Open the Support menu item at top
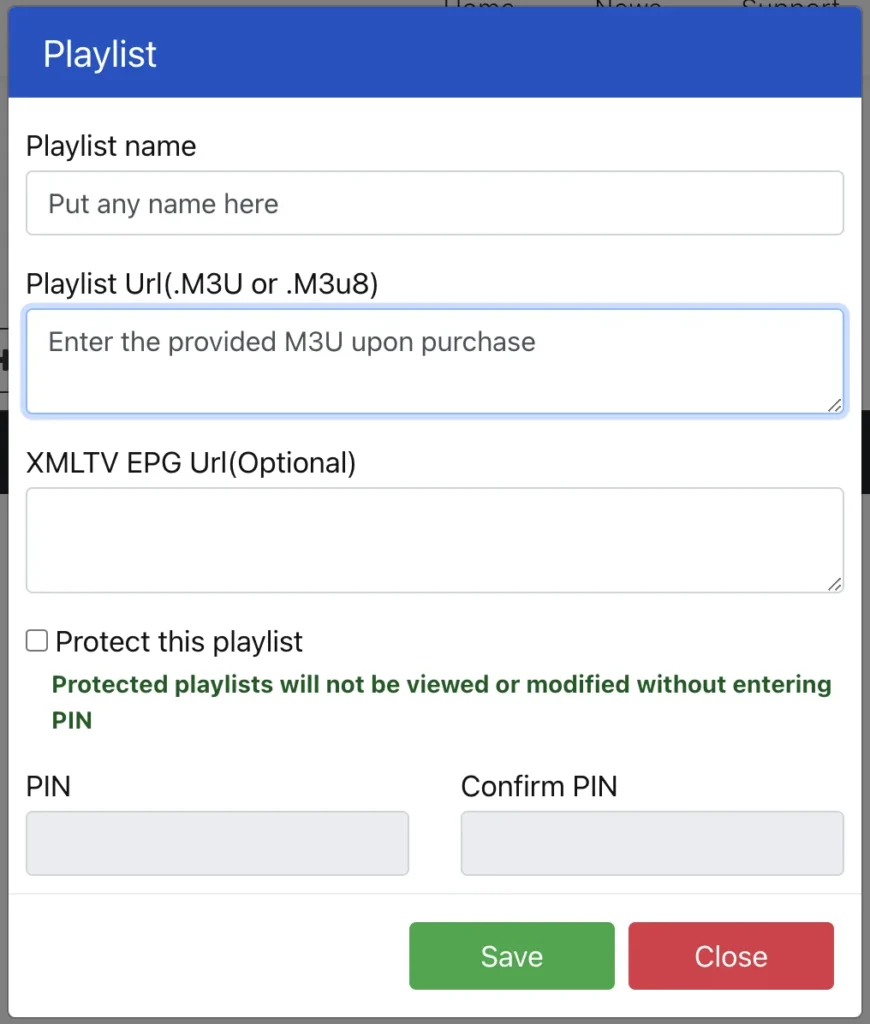Image resolution: width=870 pixels, height=1024 pixels. (790, 5)
